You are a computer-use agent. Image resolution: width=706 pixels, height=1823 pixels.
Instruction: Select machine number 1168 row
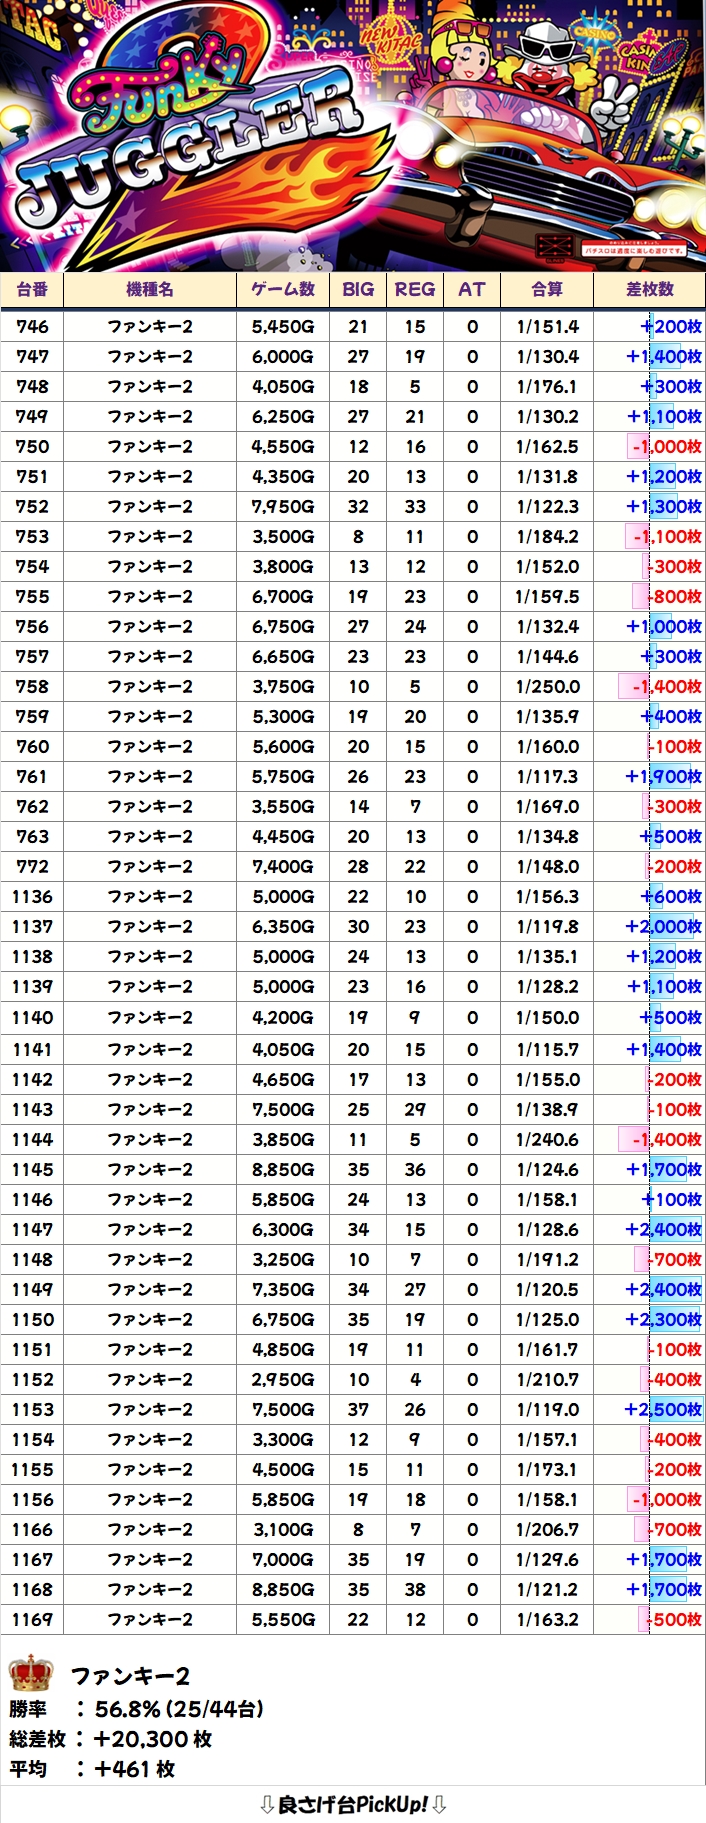[32, 1589]
